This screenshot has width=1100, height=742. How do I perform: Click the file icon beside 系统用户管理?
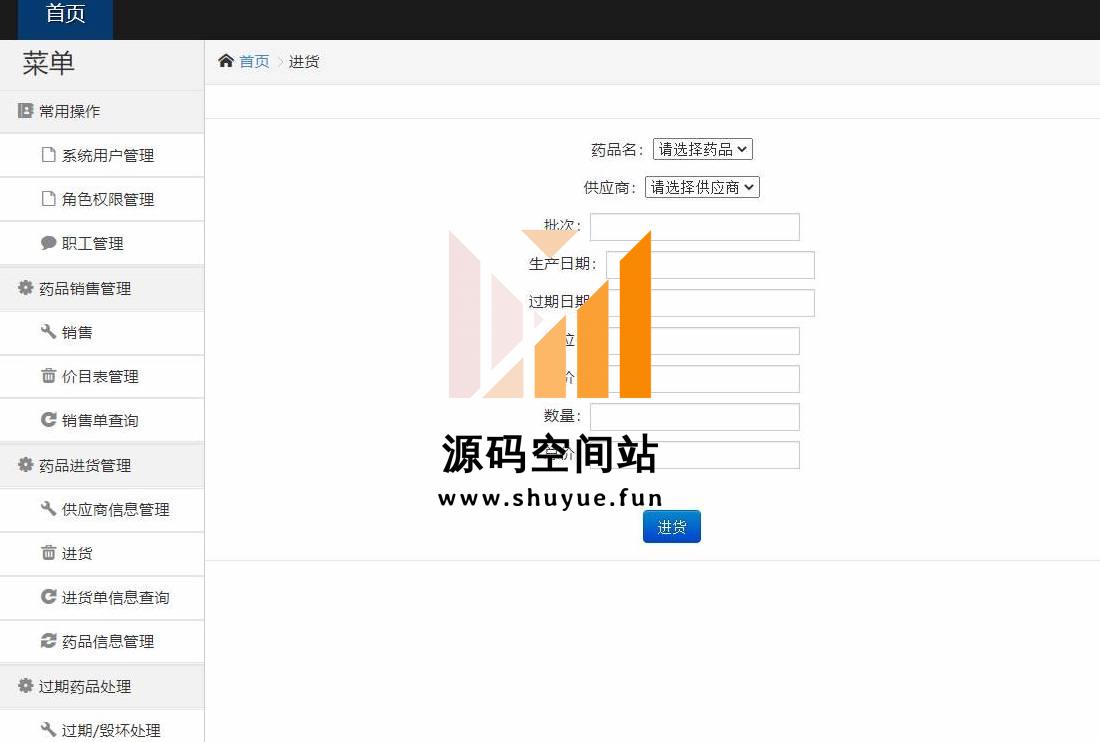point(48,155)
